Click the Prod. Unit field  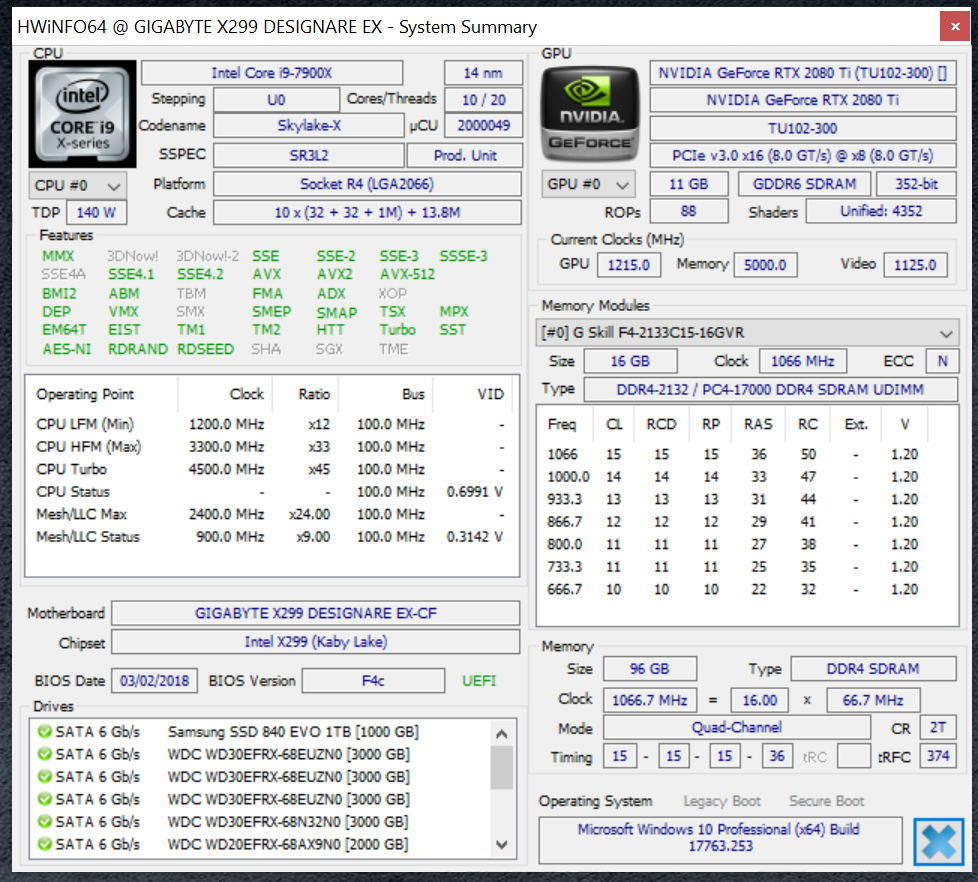465,155
